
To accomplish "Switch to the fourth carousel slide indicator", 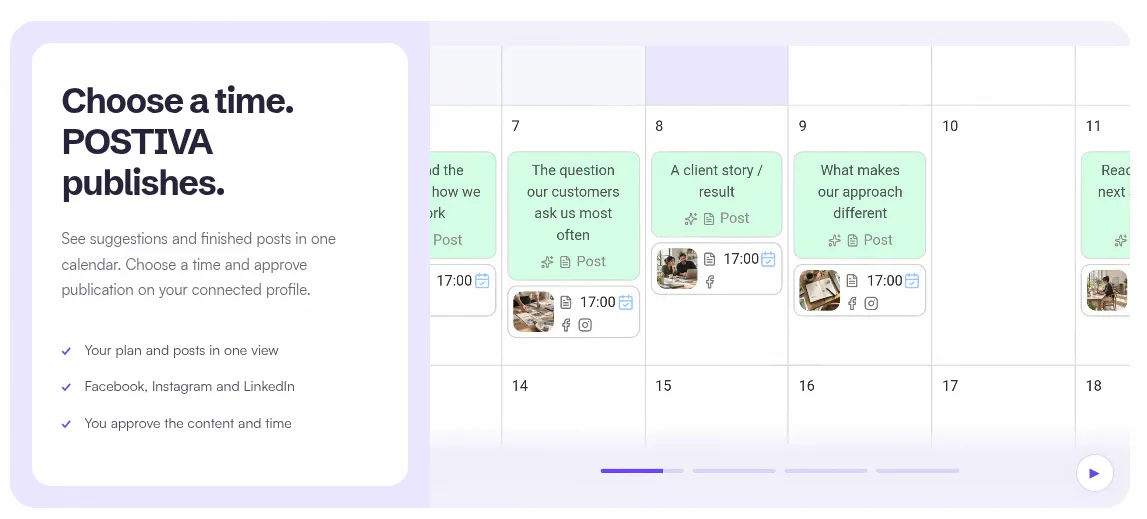I will pyautogui.click(x=917, y=471).
